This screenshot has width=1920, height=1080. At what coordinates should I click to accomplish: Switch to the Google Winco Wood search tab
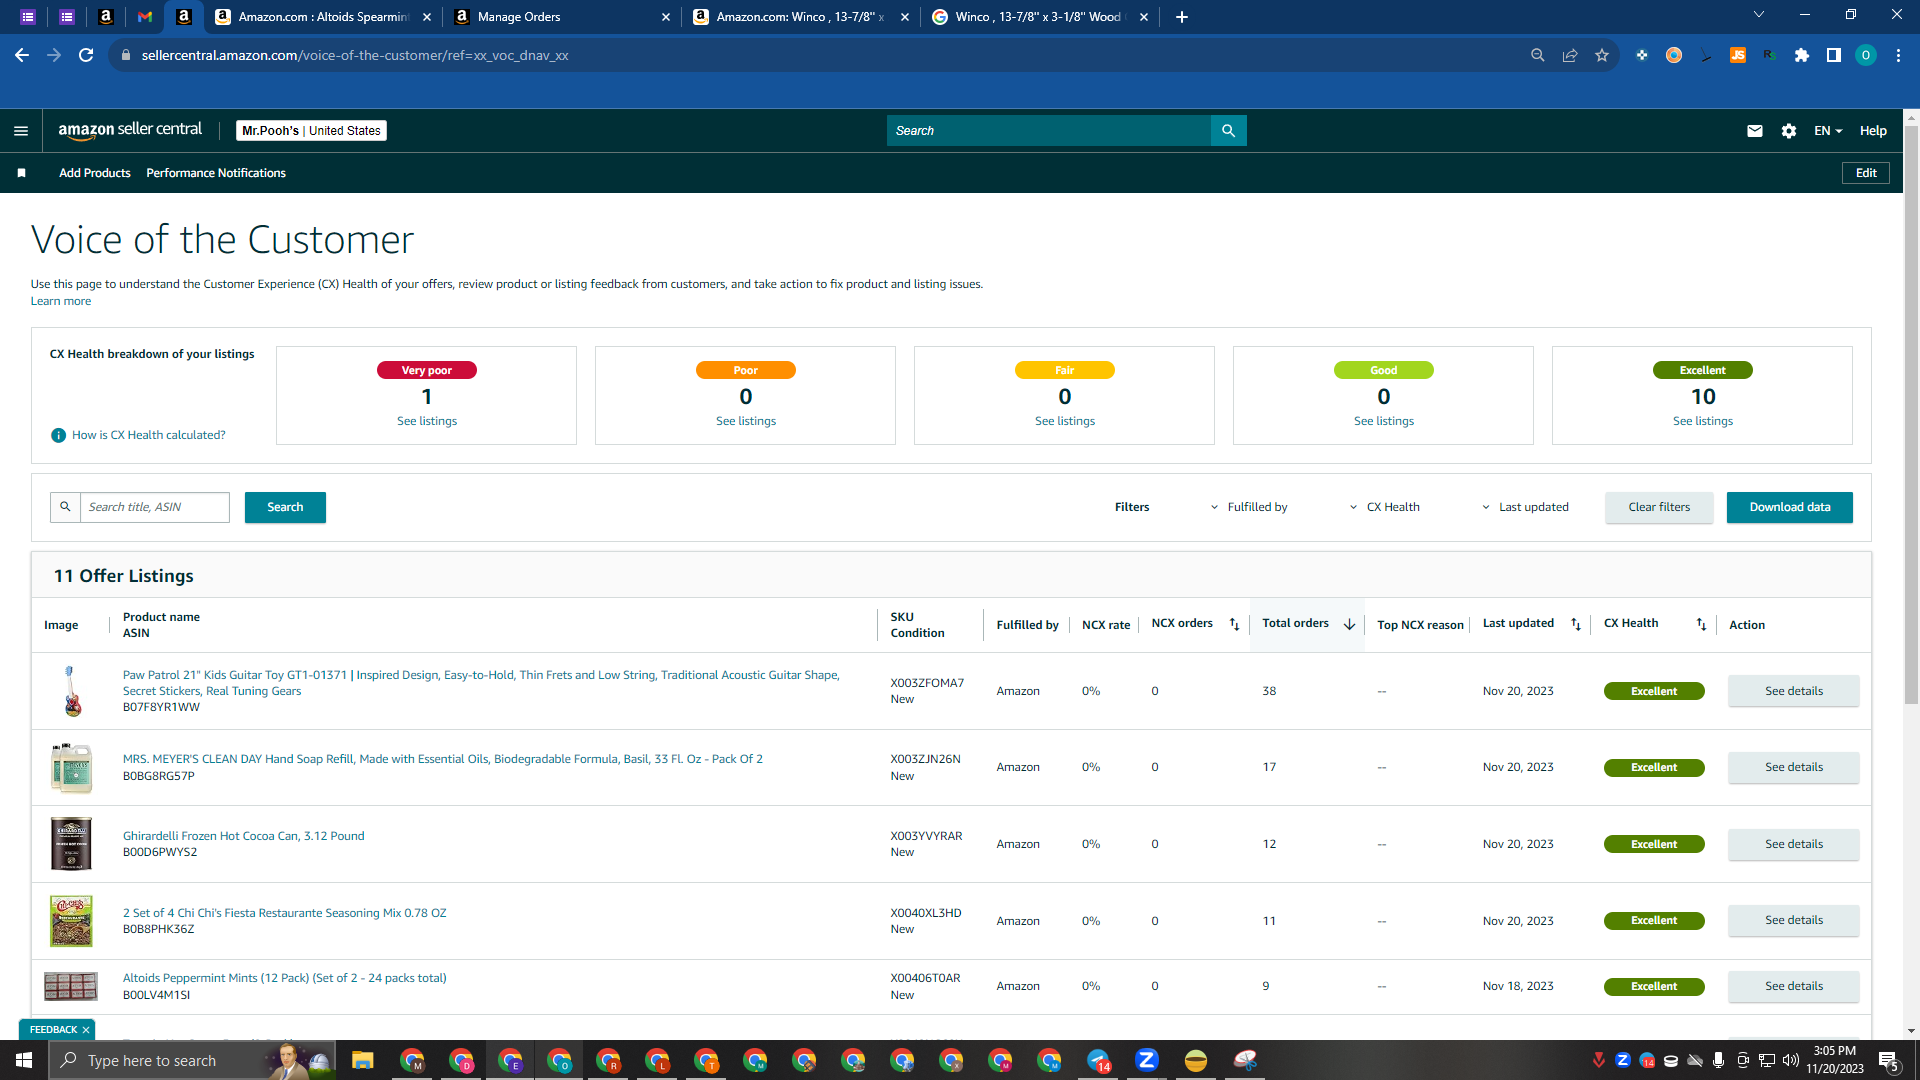[1040, 17]
